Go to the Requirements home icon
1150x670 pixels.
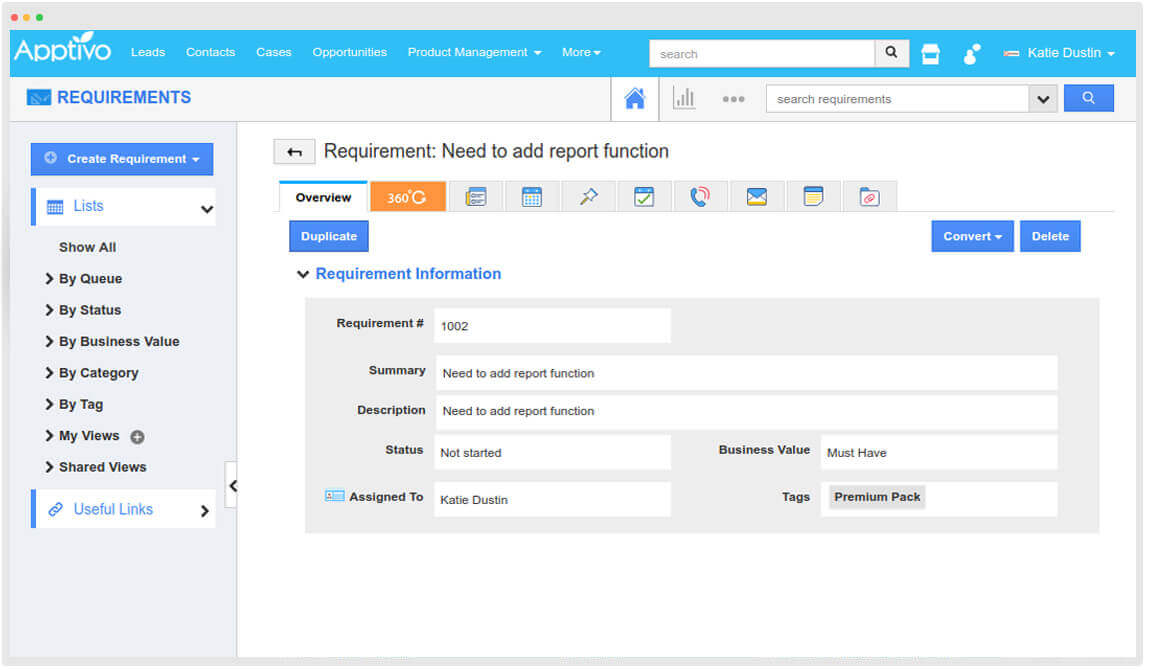tap(634, 98)
